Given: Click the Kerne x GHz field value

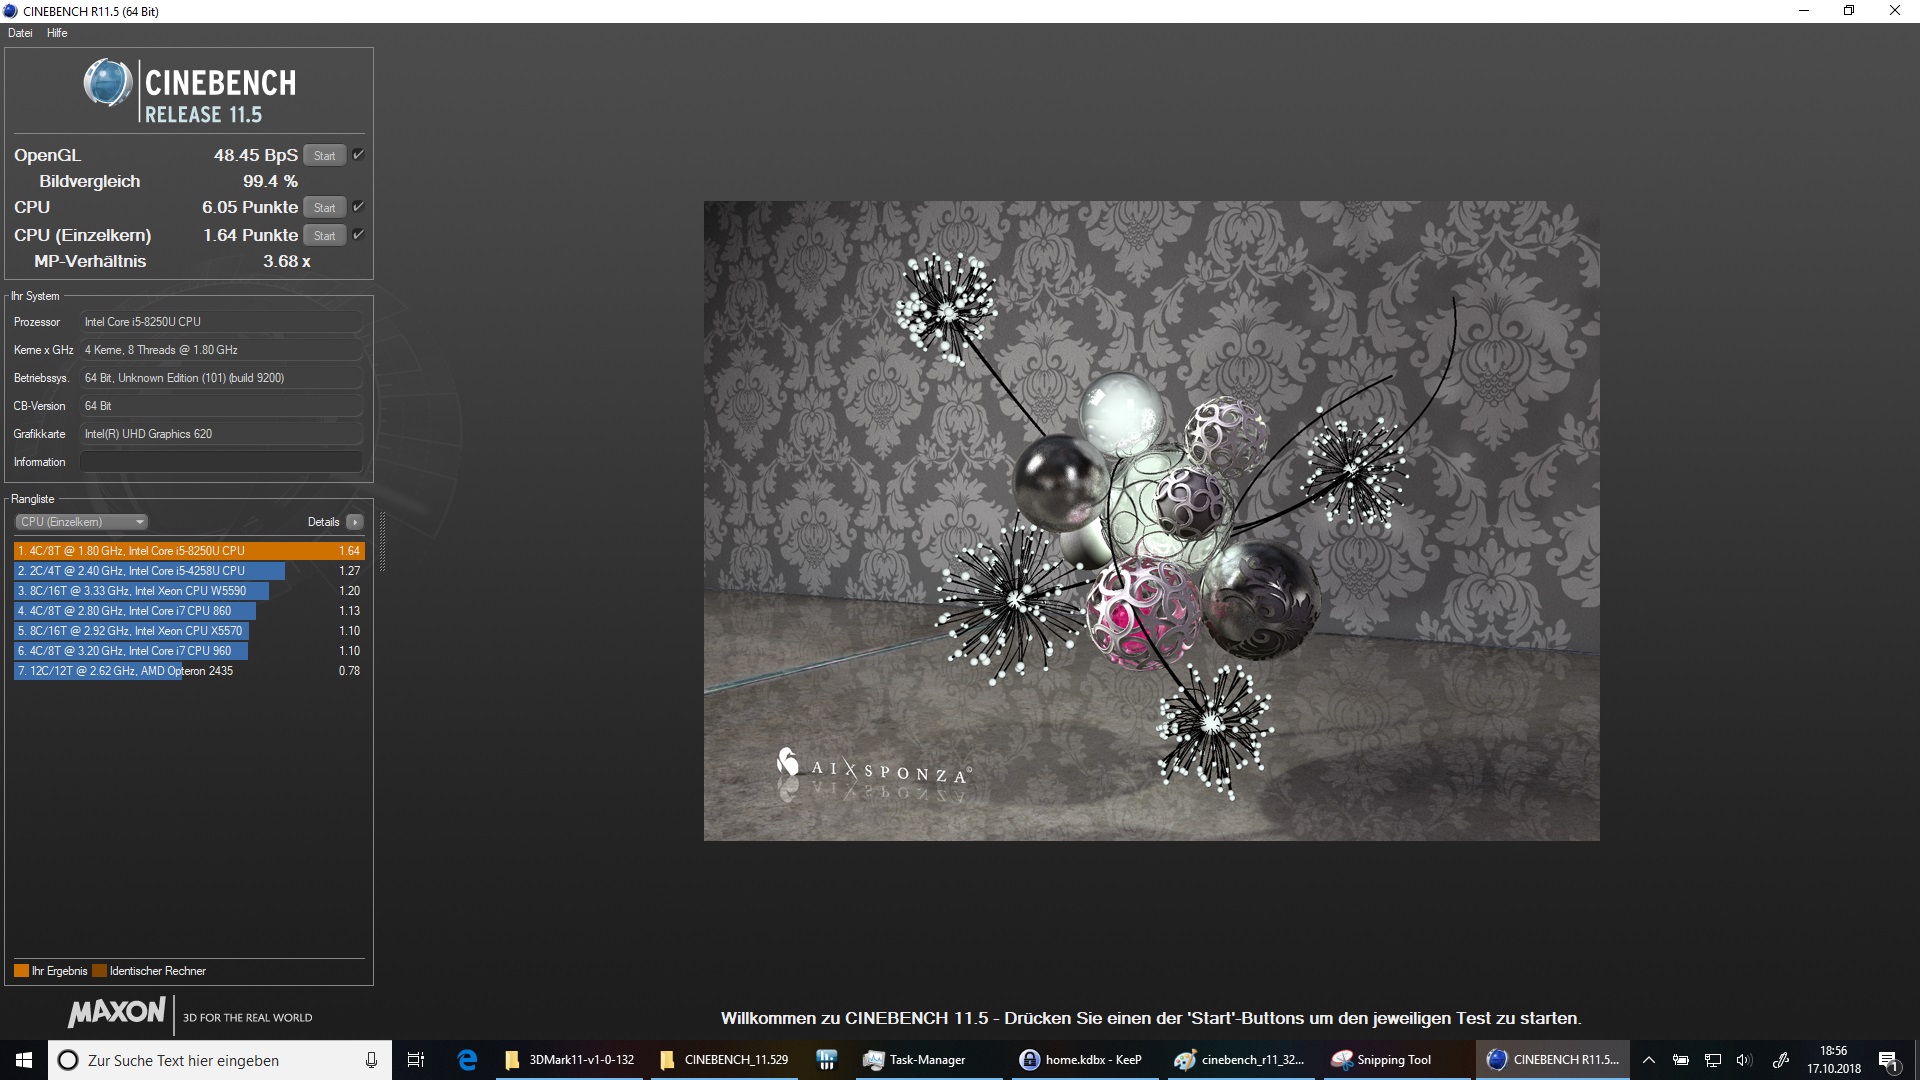Looking at the screenshot, I should (221, 350).
